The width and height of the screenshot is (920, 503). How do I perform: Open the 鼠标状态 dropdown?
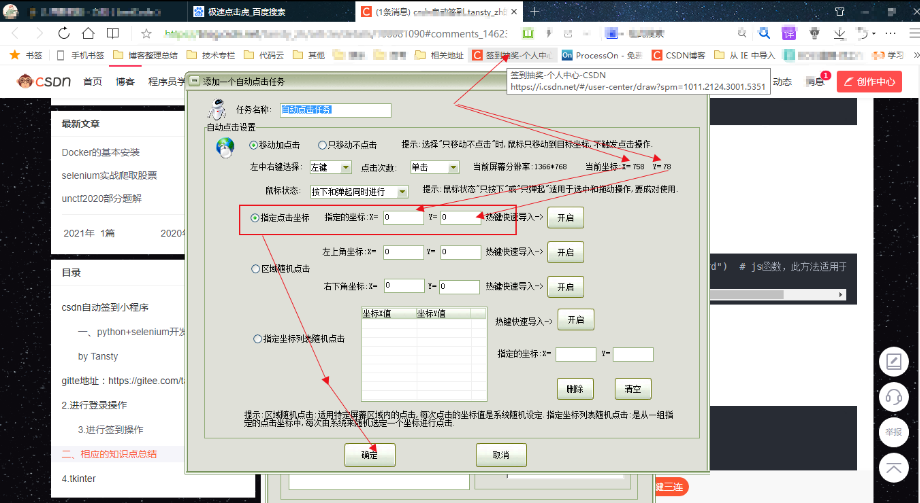(x=359, y=192)
